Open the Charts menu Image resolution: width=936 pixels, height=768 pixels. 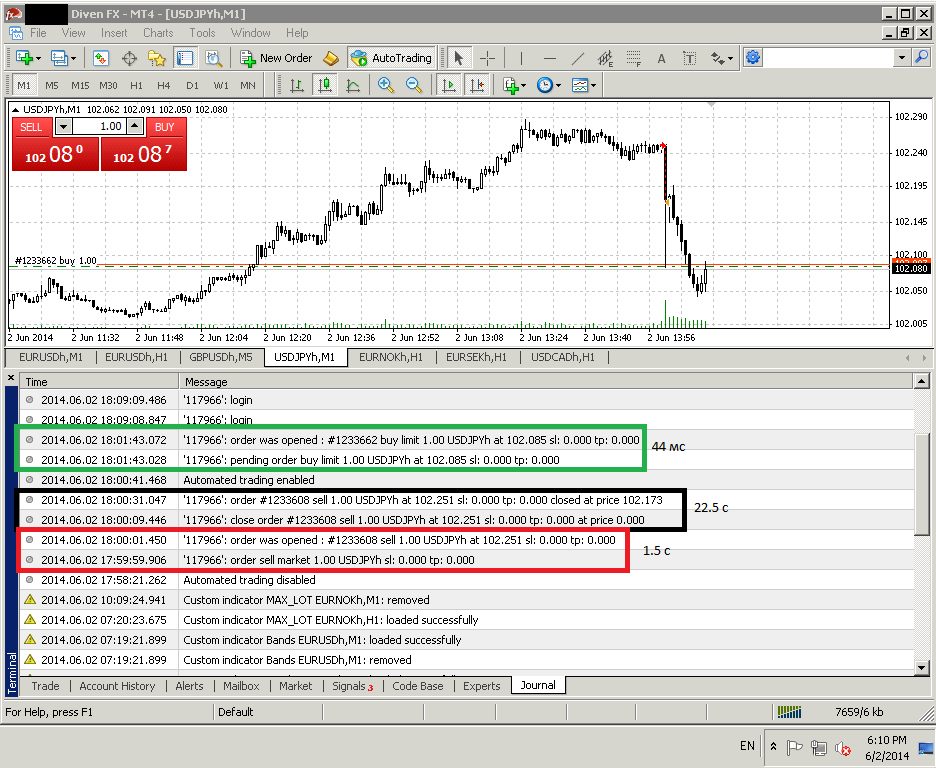click(158, 33)
